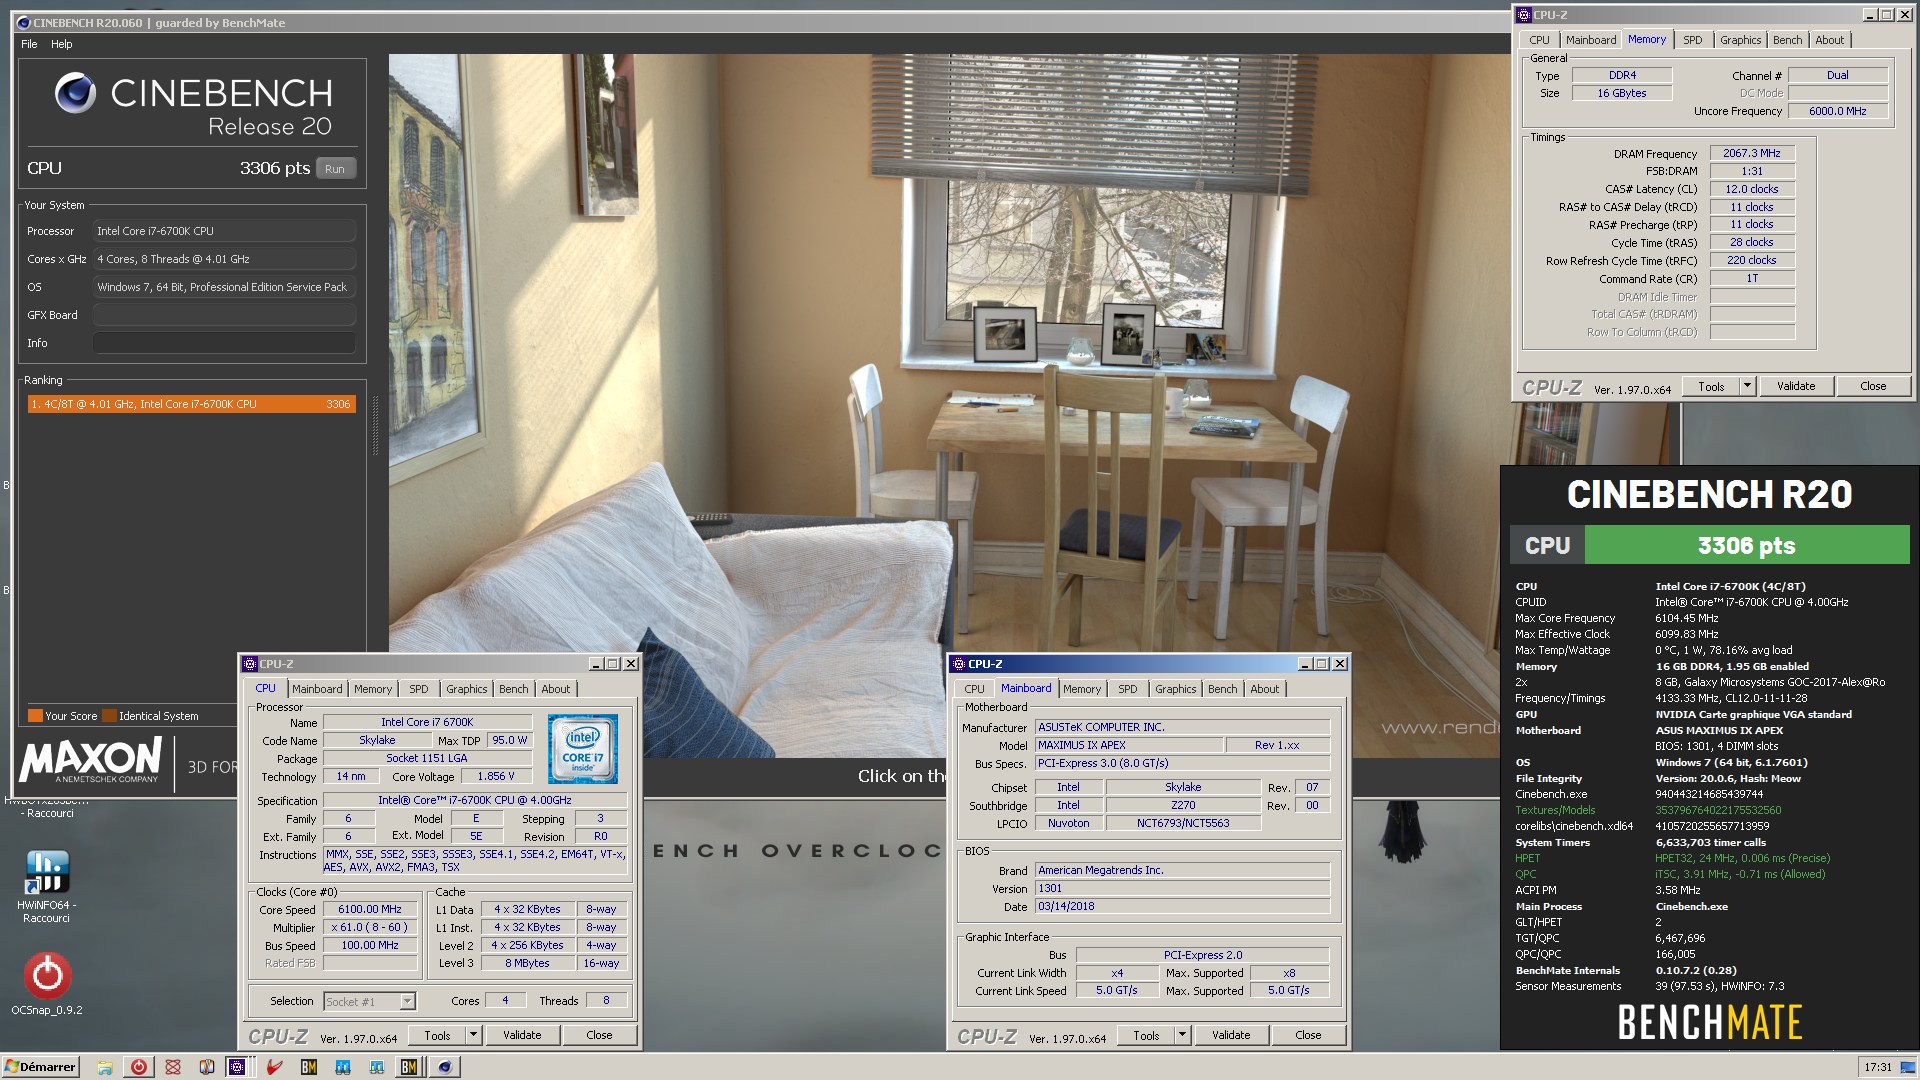Click Close in CPU-Z Memory window
1920x1080 pixels.
1873,386
